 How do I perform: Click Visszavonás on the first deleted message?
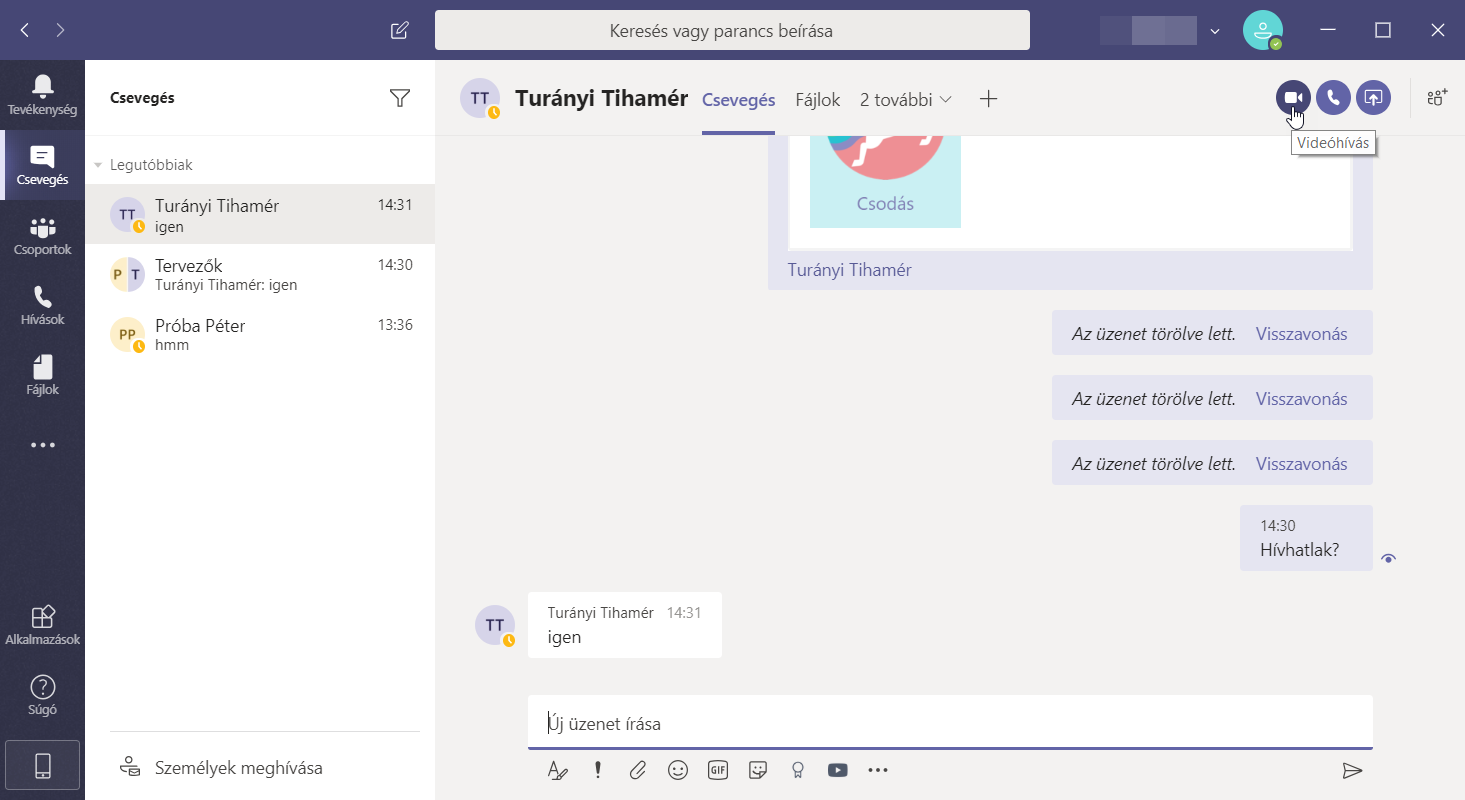pyautogui.click(x=1301, y=334)
